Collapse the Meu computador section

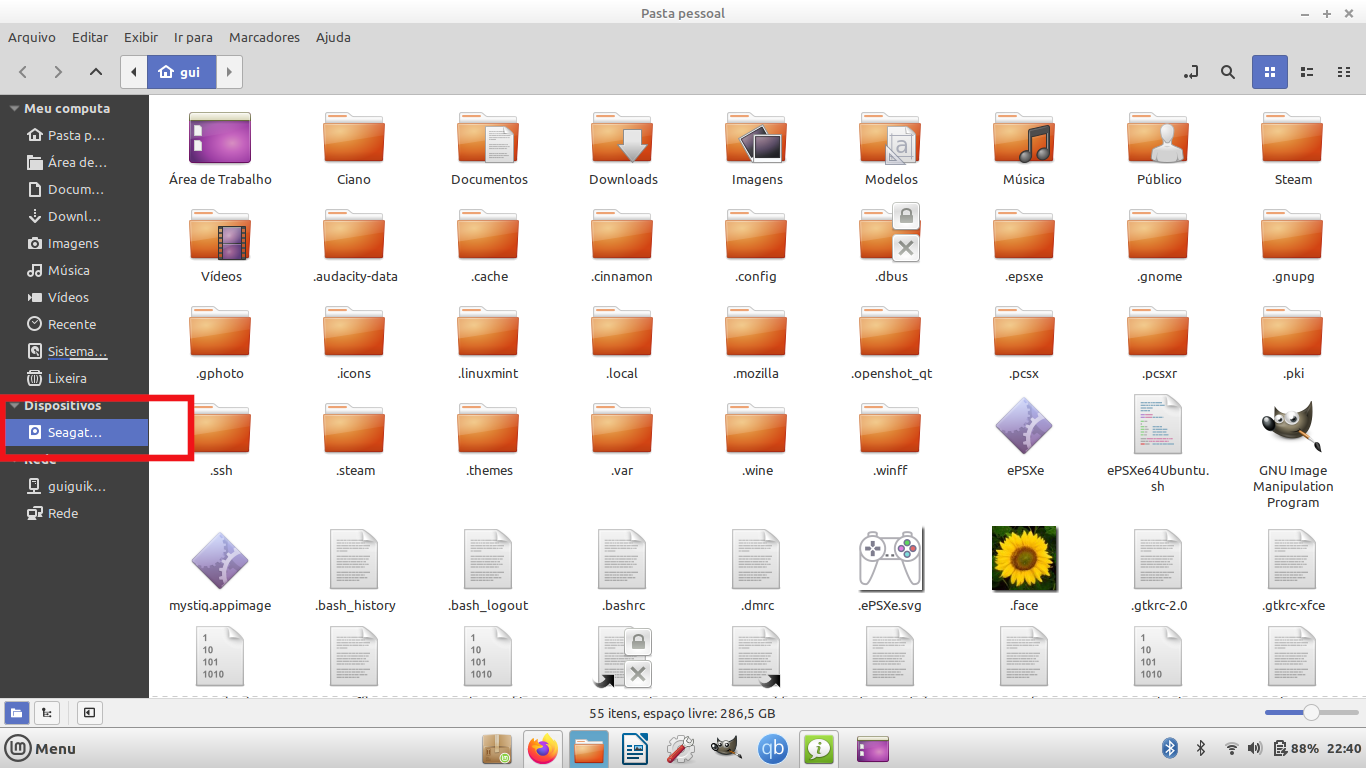pyautogui.click(x=14, y=108)
